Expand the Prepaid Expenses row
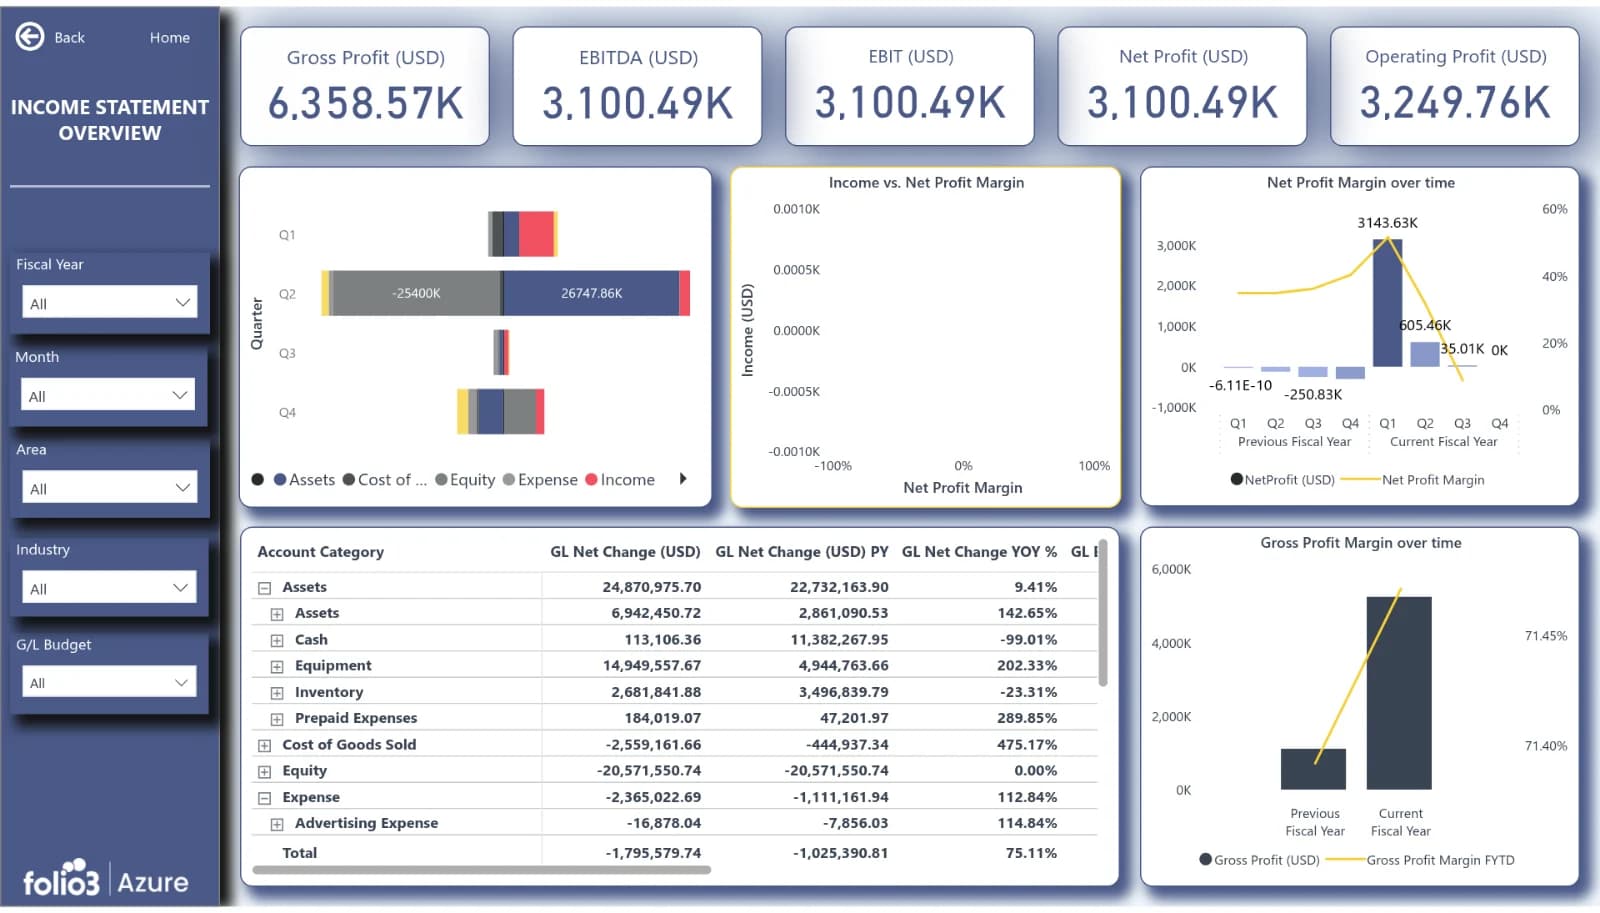The image size is (1600, 913). pos(277,719)
